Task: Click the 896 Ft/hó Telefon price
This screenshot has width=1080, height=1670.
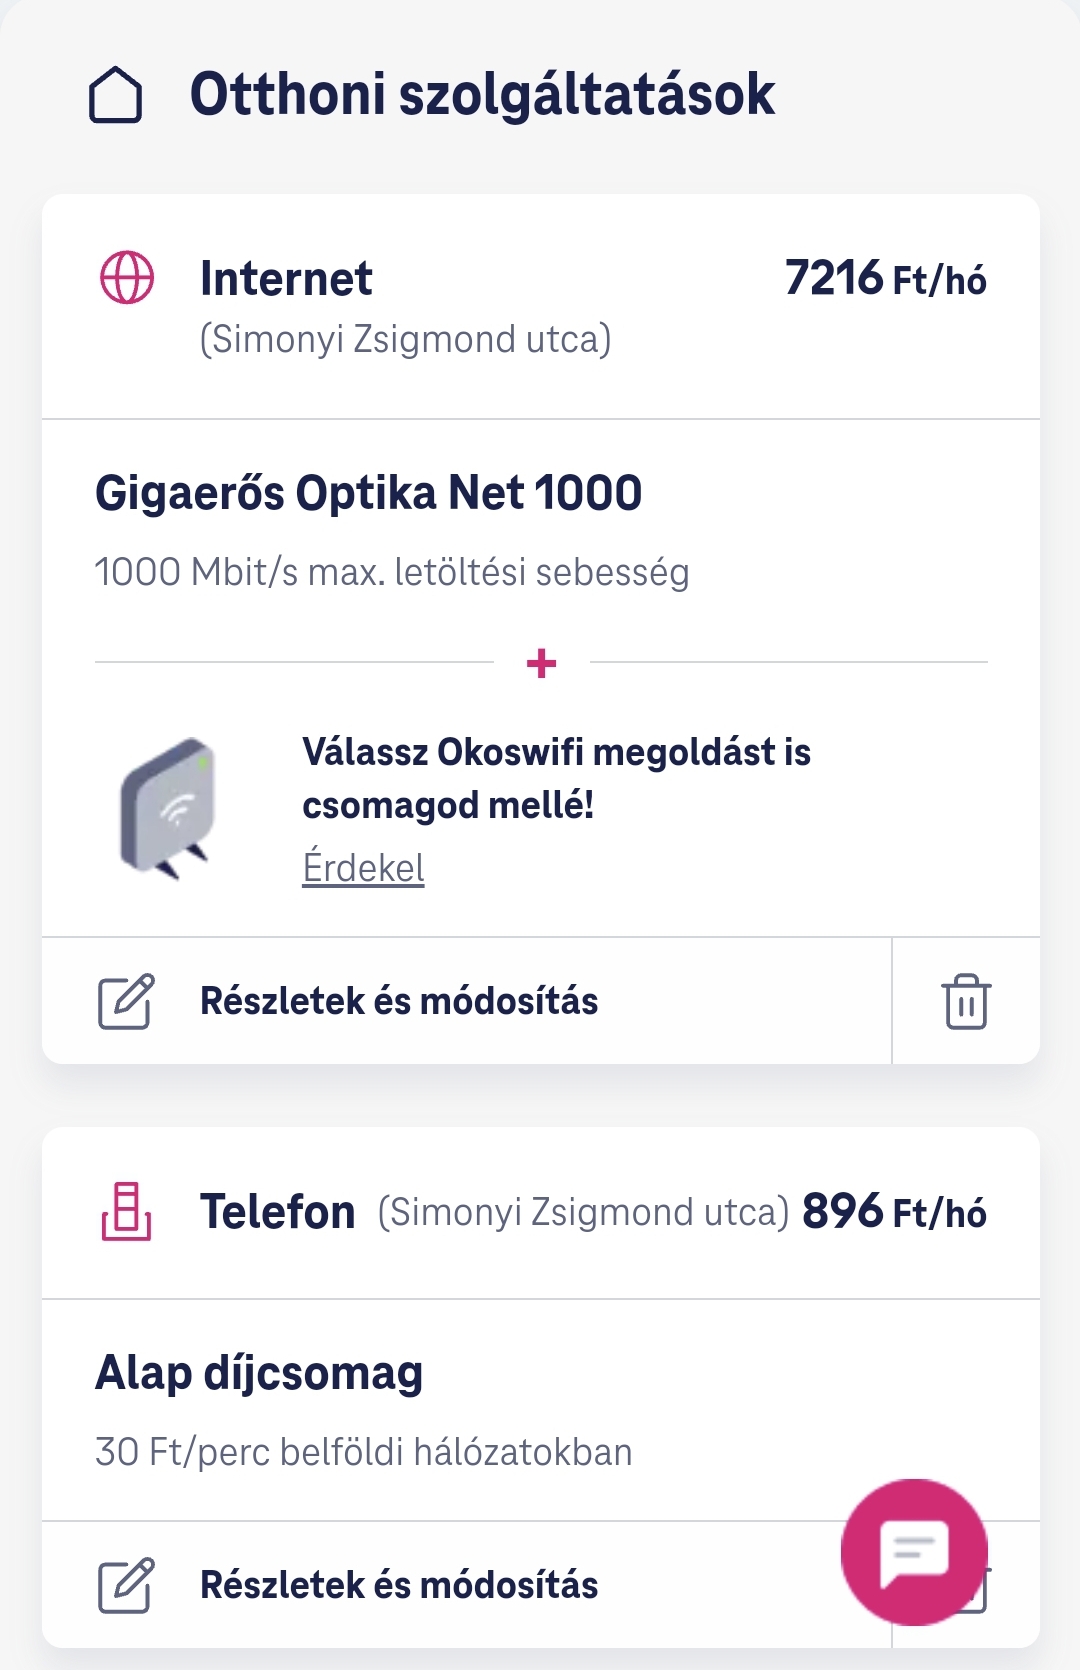Action: 894,1212
